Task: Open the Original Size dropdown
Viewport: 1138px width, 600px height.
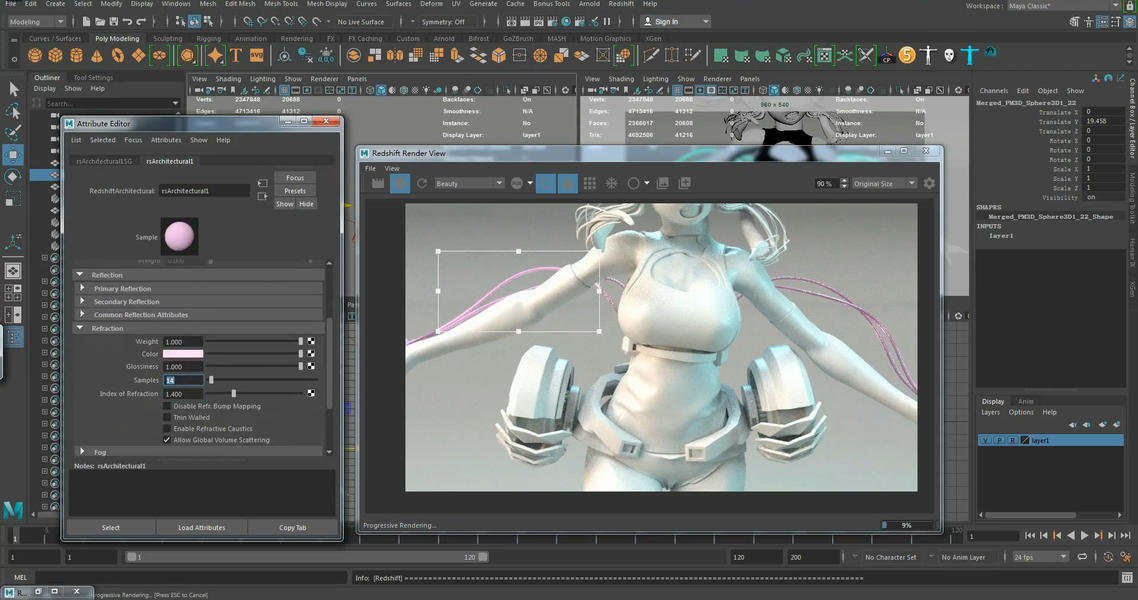Action: (884, 184)
